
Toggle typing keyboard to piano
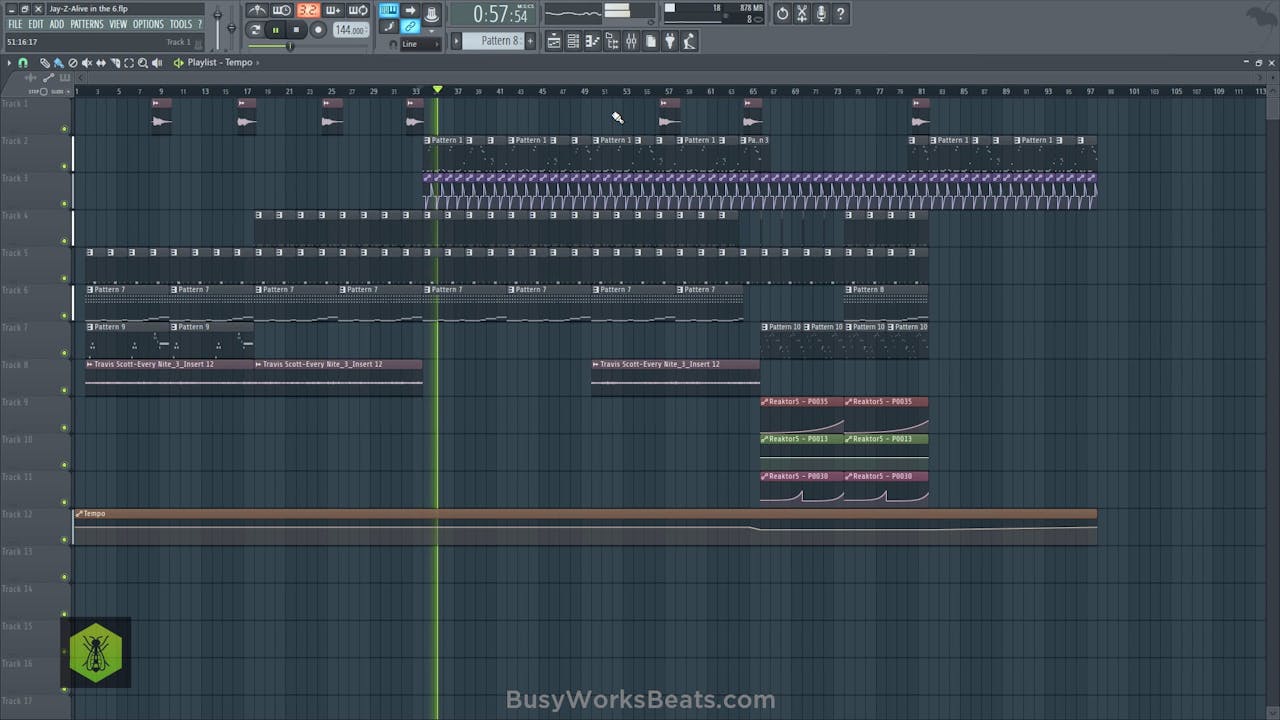click(389, 10)
